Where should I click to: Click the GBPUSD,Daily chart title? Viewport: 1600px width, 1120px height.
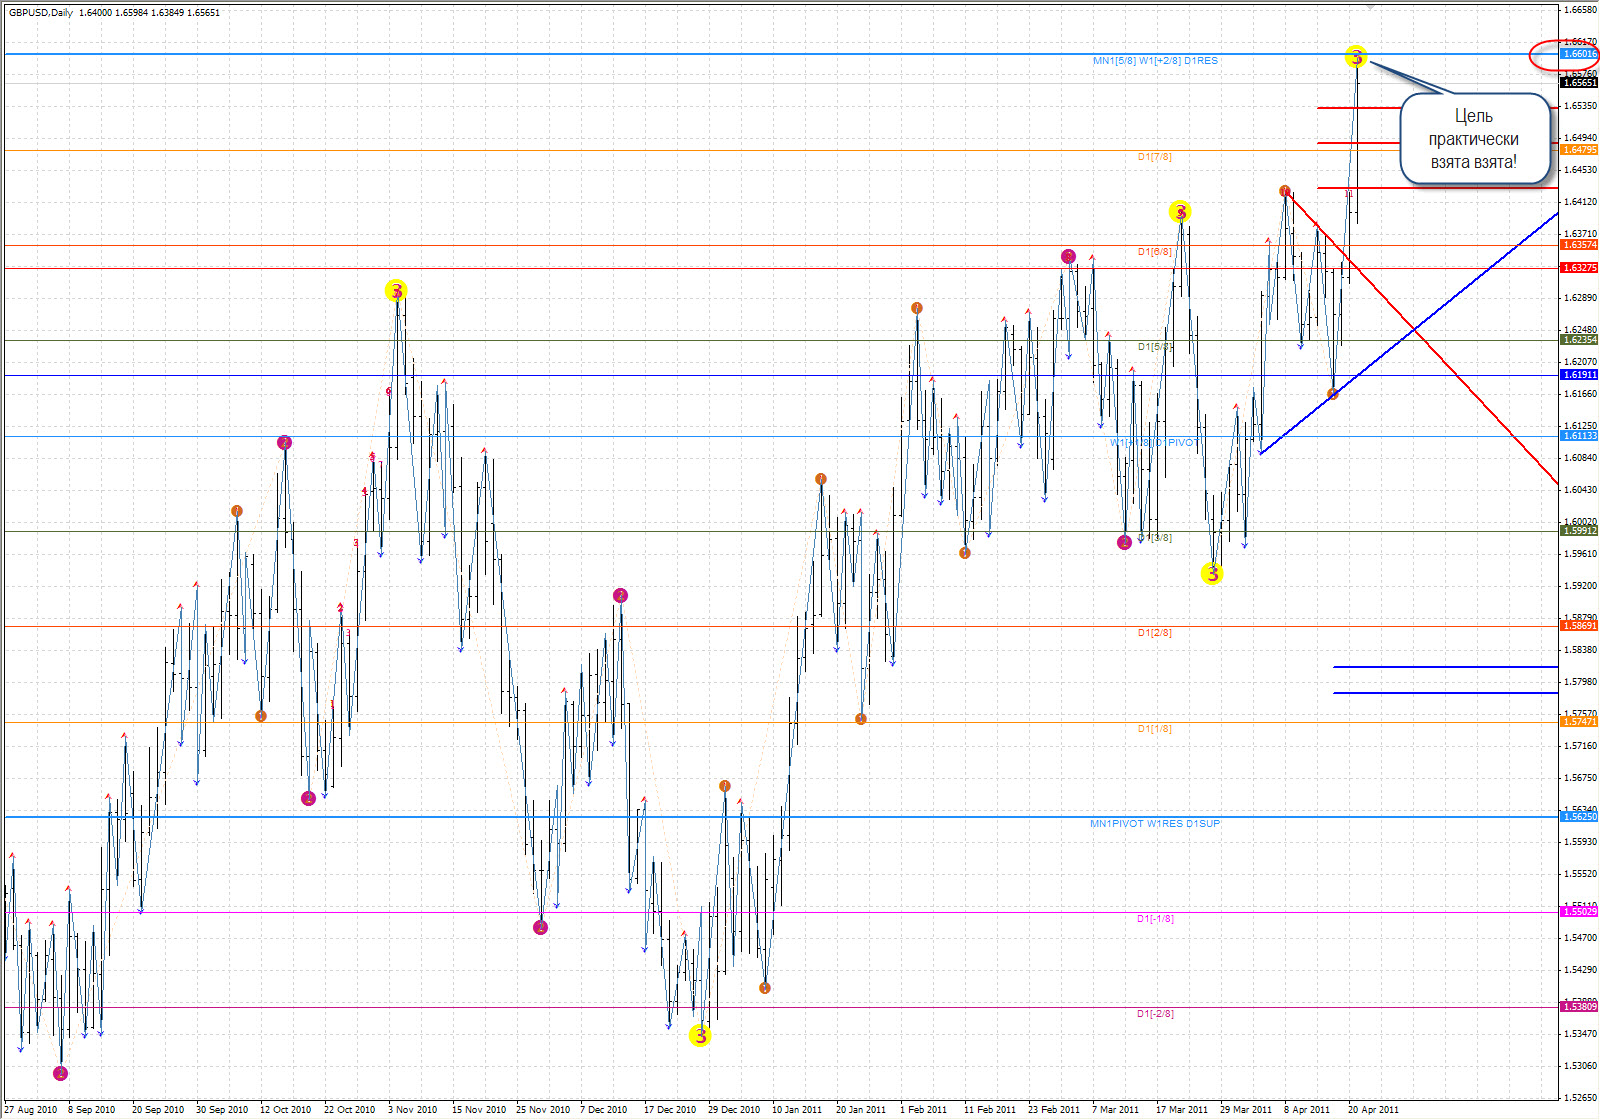click(41, 13)
